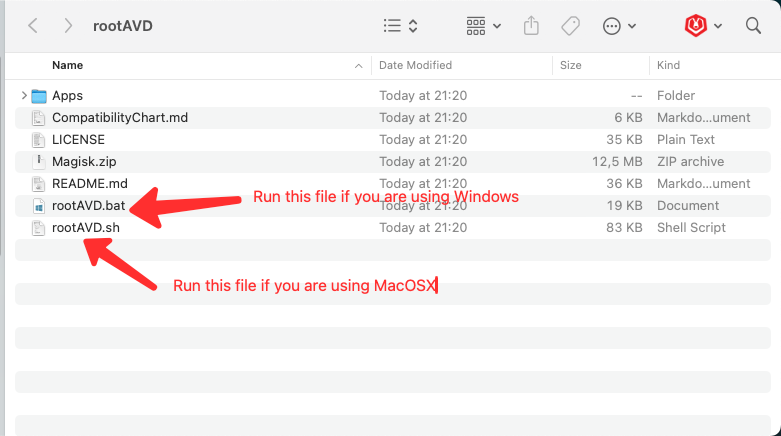Select the README.md file name
Viewport: 781px width, 436px height.
(x=90, y=183)
